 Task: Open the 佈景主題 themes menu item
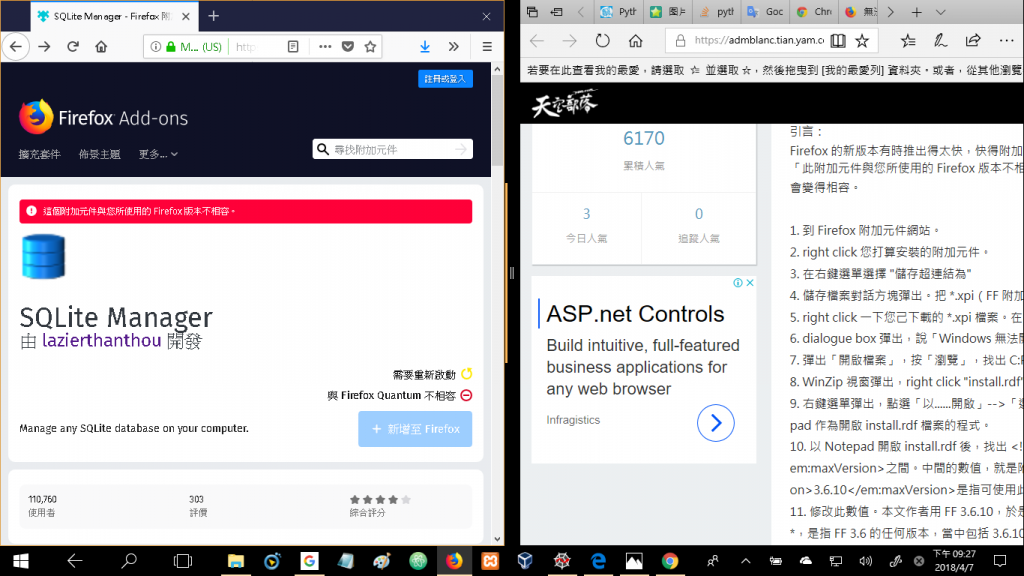[x=99, y=155]
